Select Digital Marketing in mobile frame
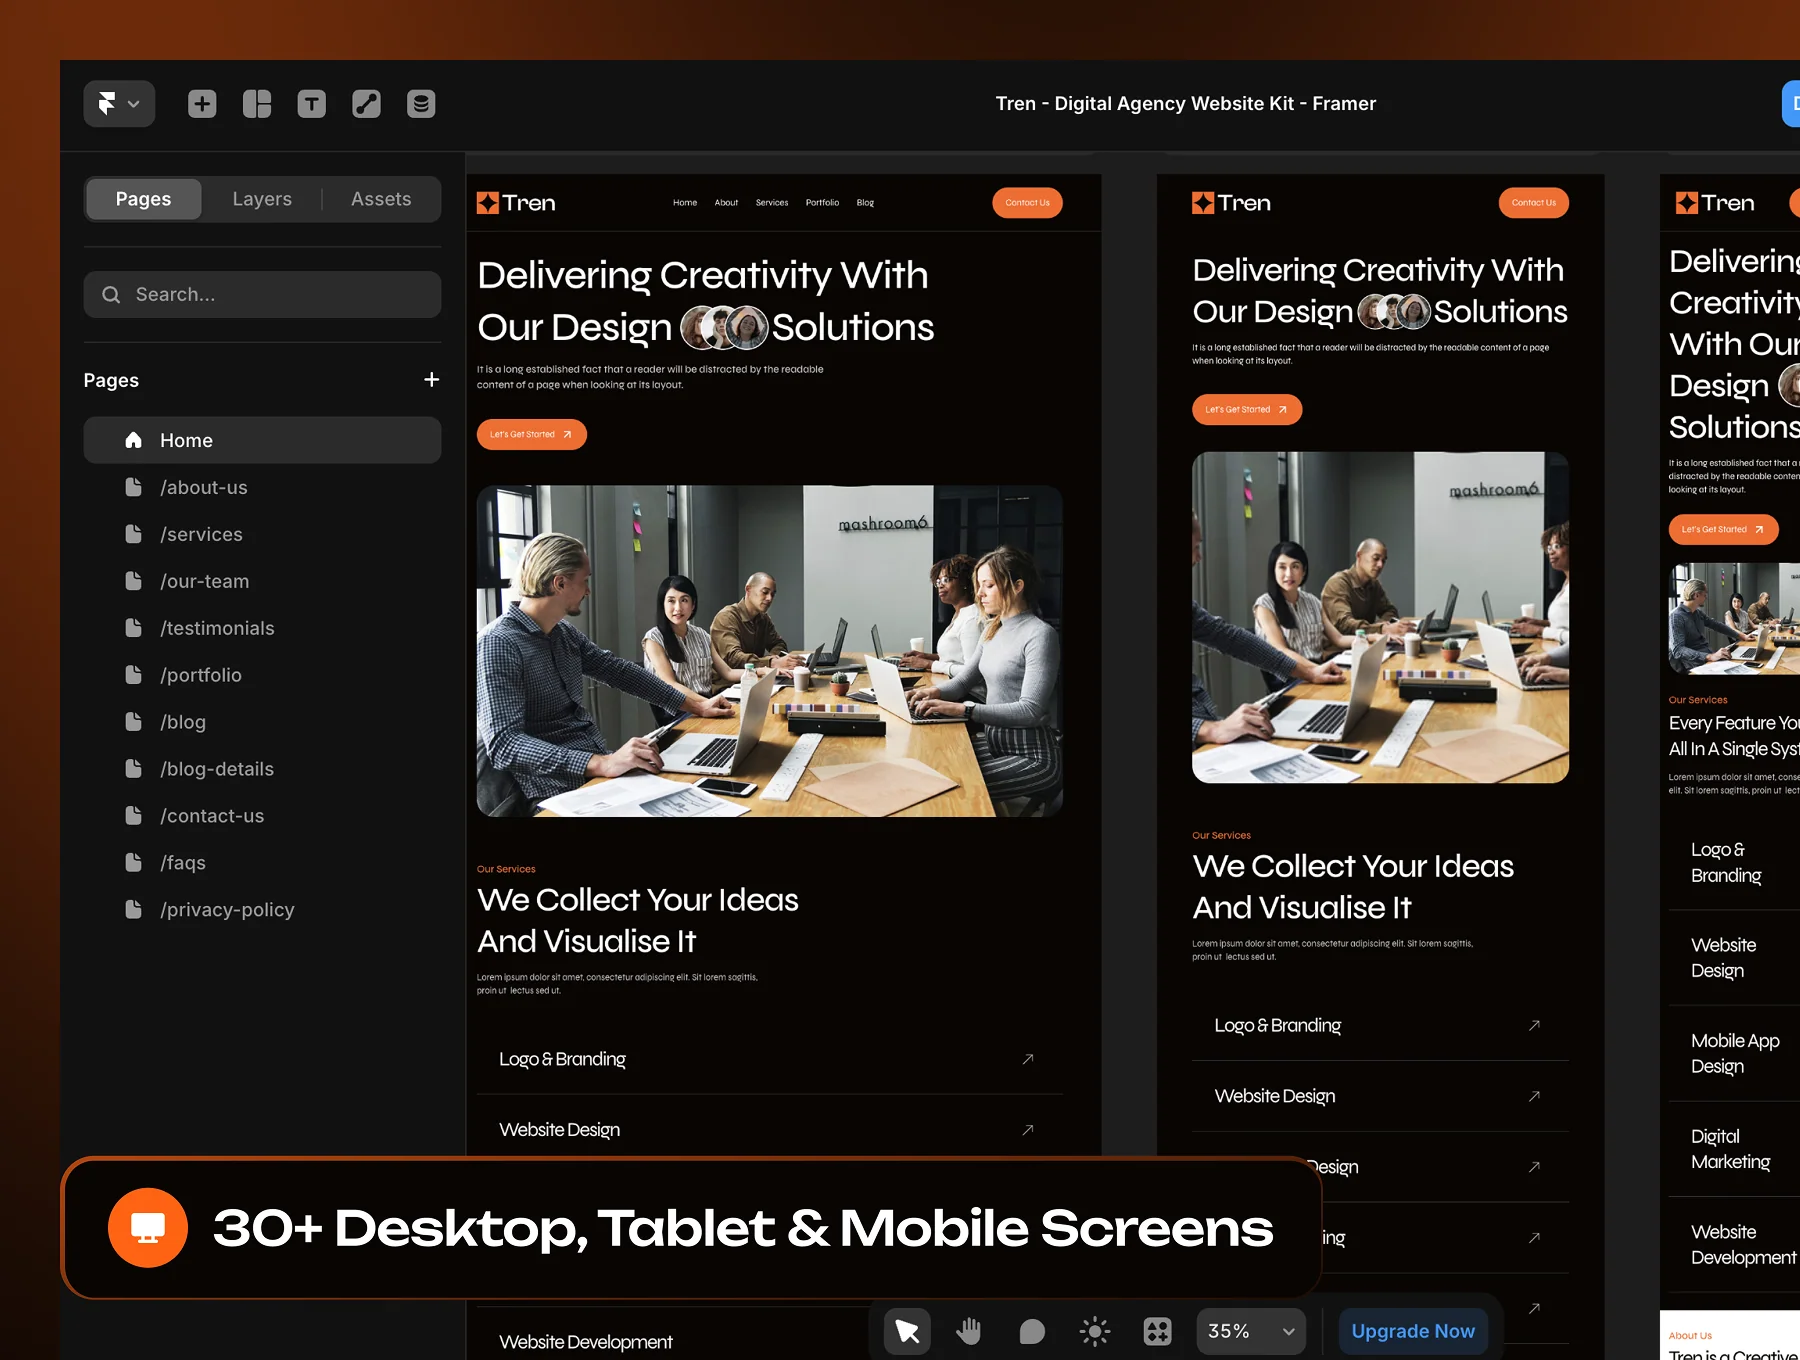This screenshot has width=1800, height=1360. [x=1730, y=1149]
